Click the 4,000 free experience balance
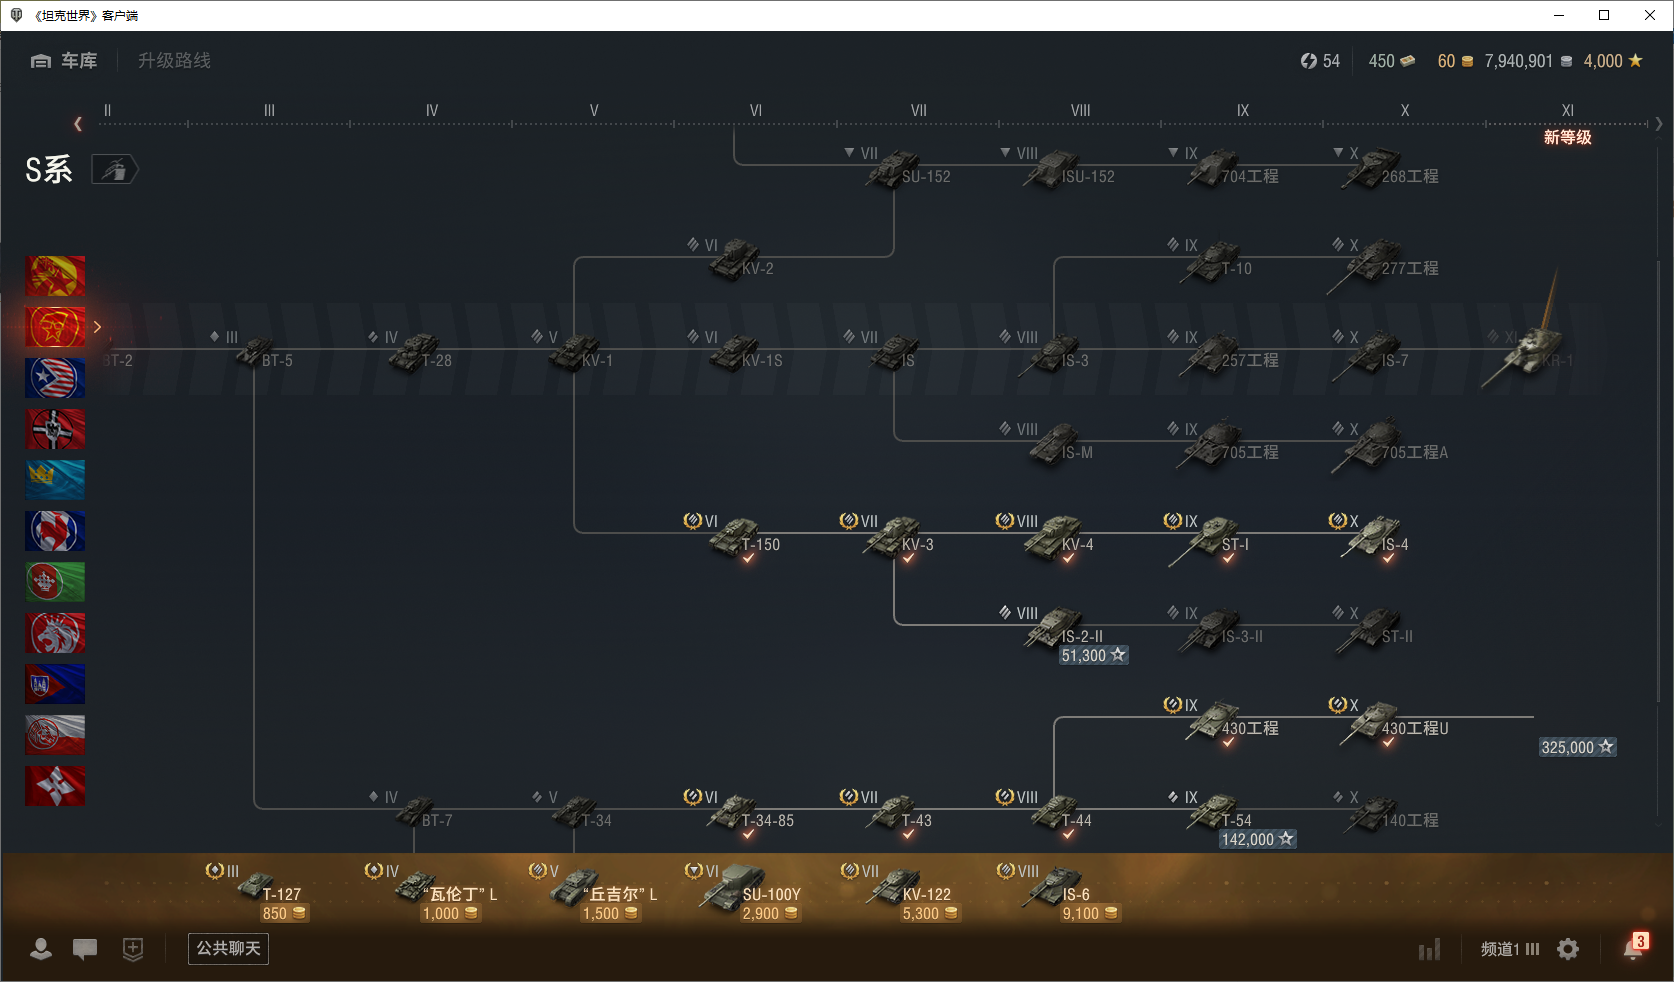The height and width of the screenshot is (982, 1674). pos(1613,61)
